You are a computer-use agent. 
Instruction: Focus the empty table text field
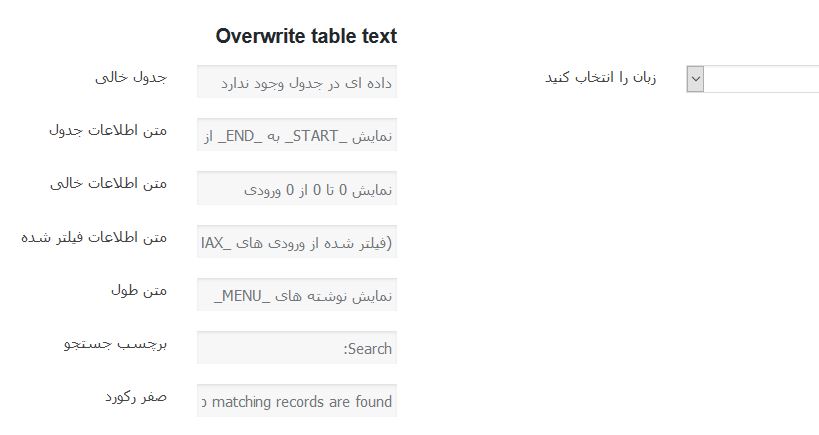[297, 81]
